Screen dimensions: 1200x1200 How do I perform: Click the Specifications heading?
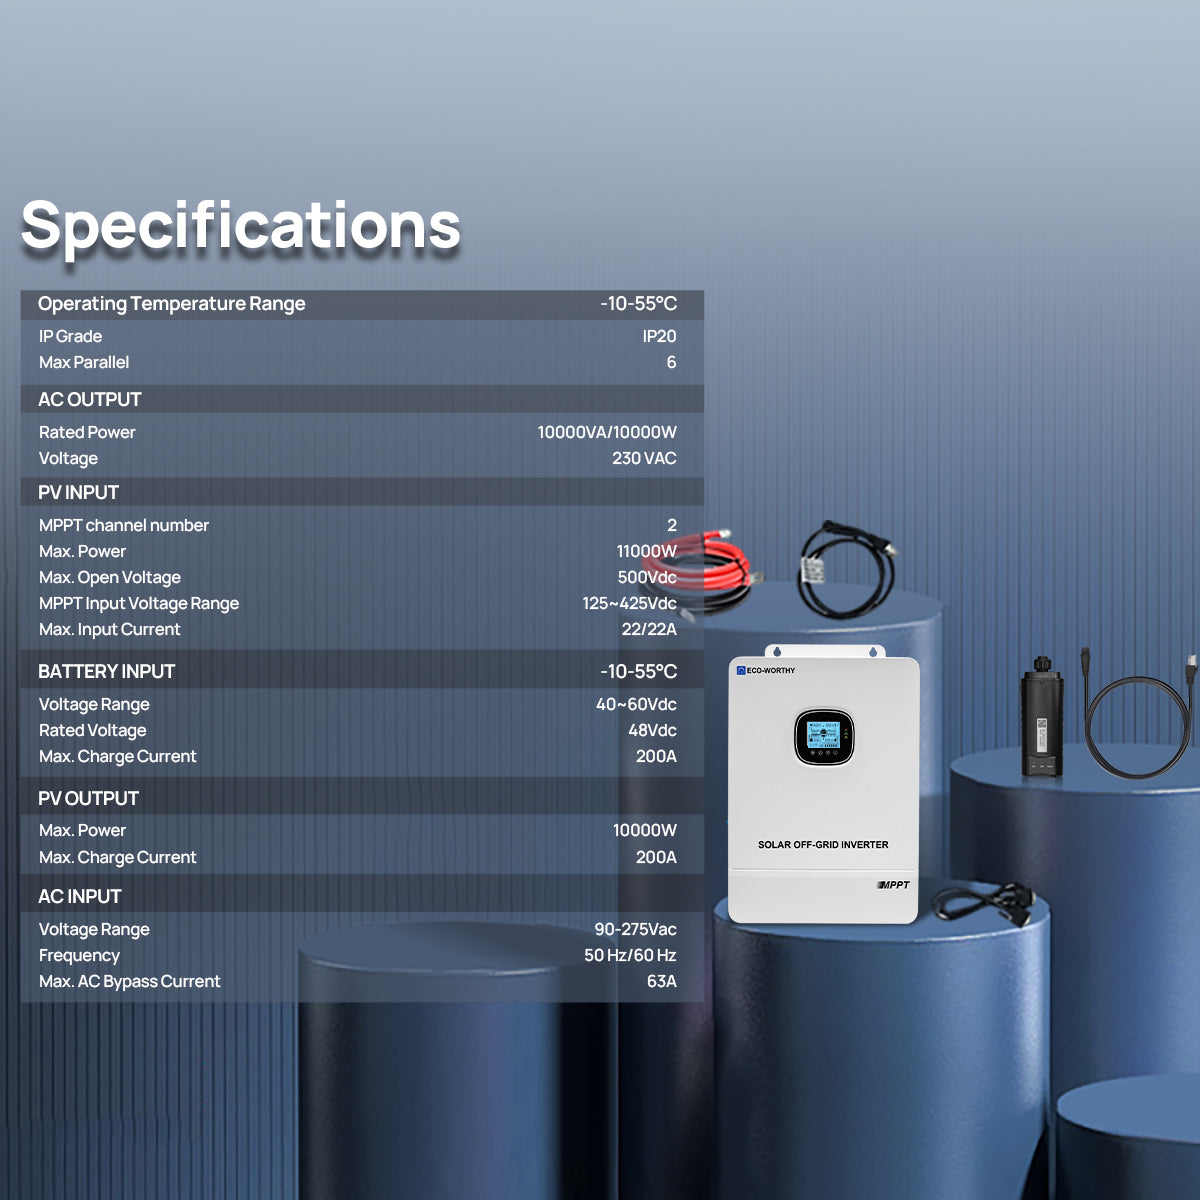(241, 227)
